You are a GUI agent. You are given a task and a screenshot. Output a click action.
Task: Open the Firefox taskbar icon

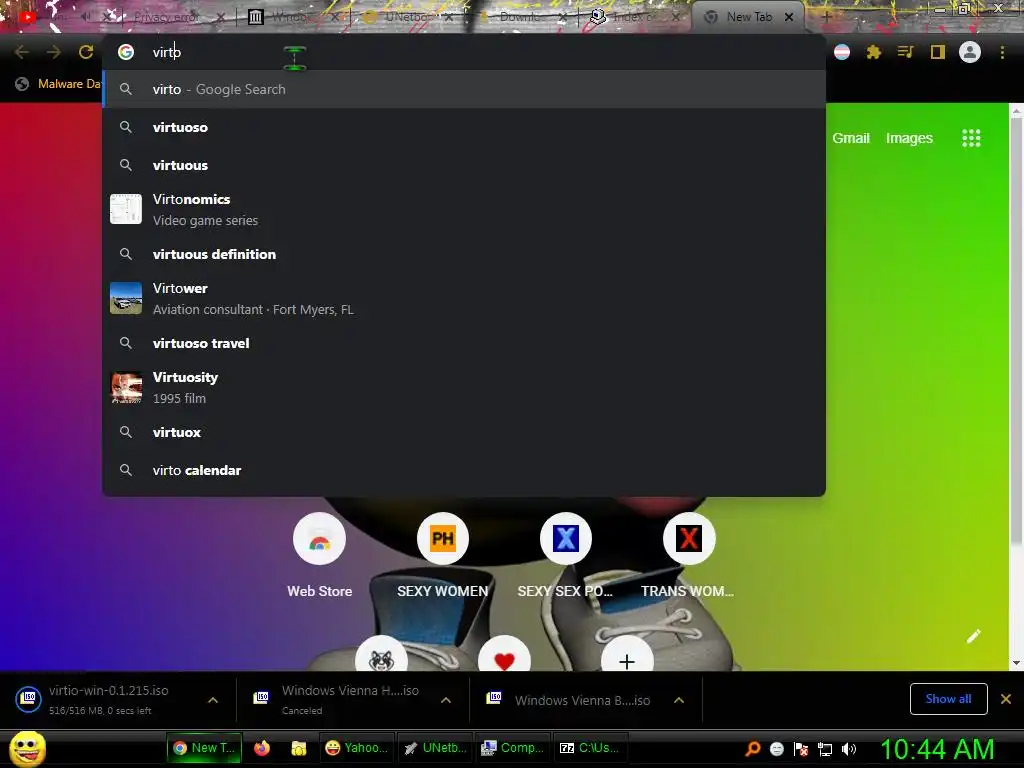click(262, 748)
